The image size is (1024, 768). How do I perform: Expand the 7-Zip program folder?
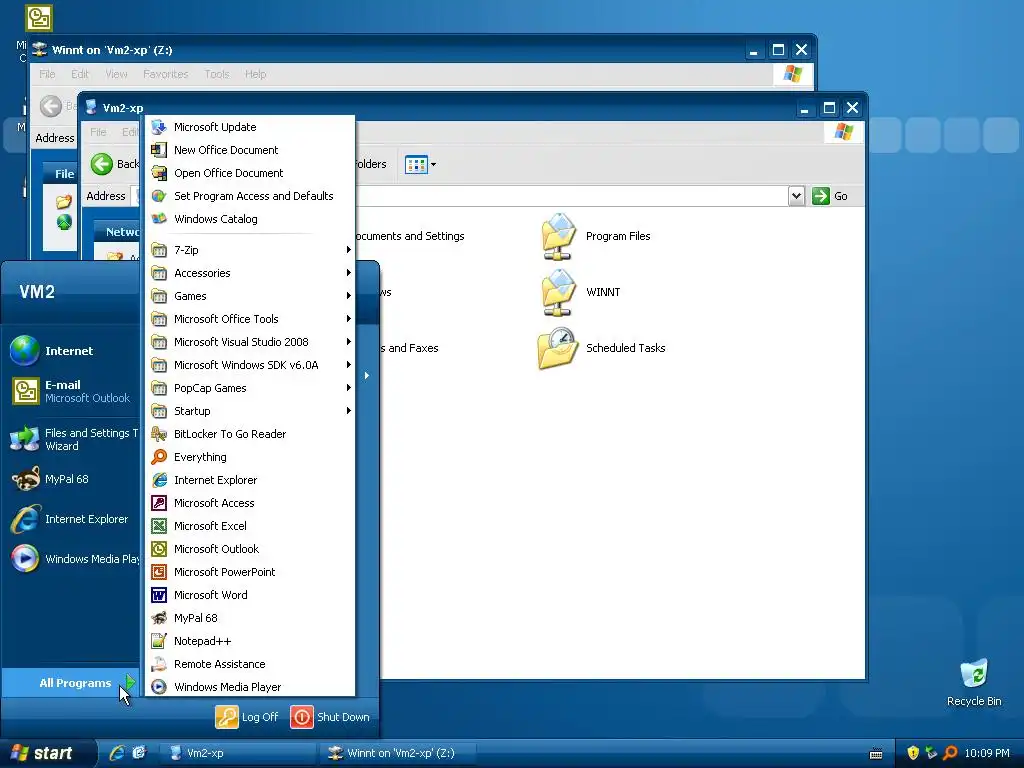(x=250, y=249)
